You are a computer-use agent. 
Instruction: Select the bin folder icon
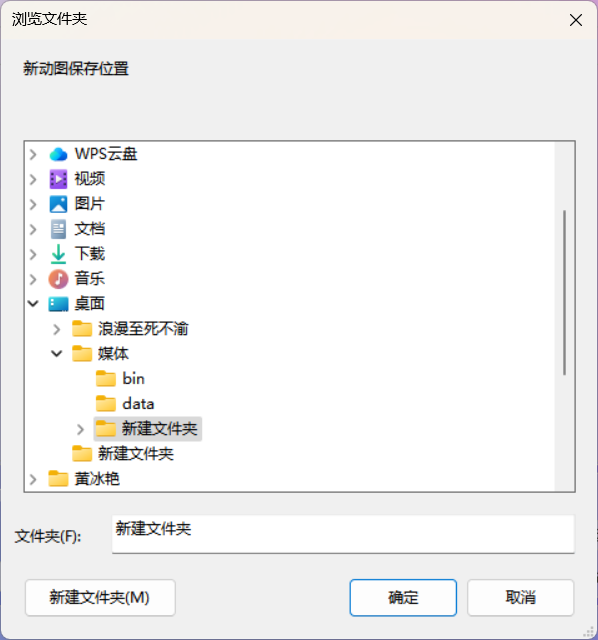point(106,379)
